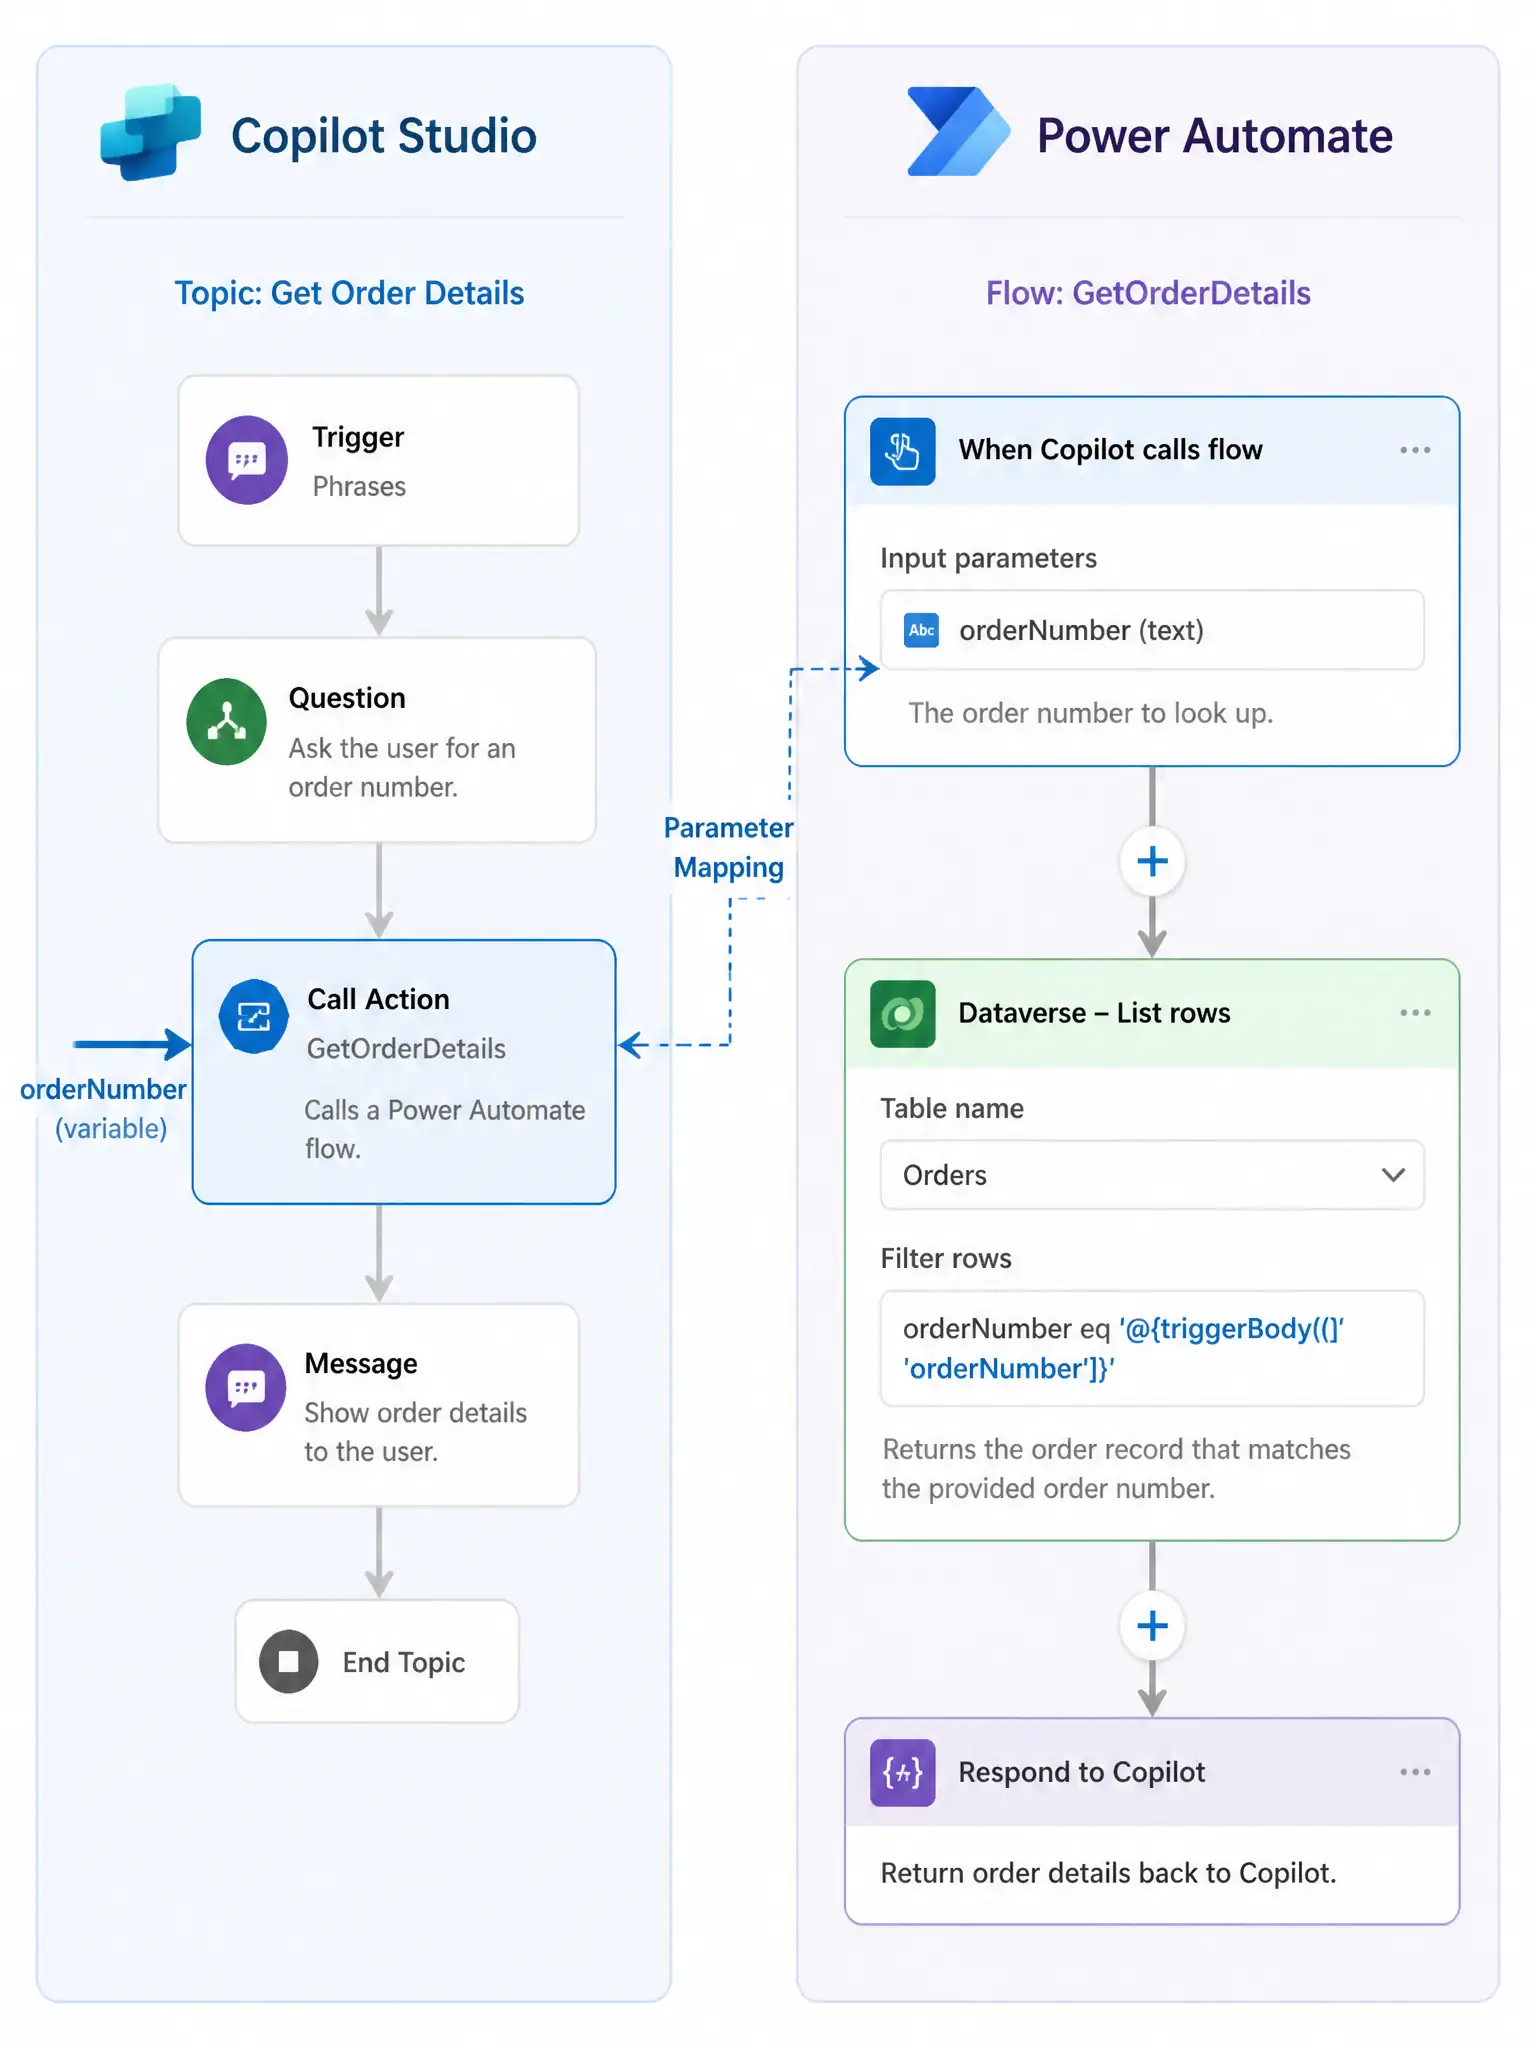
Task: Click the When Copilot calls flow touch icon
Action: tap(902, 451)
